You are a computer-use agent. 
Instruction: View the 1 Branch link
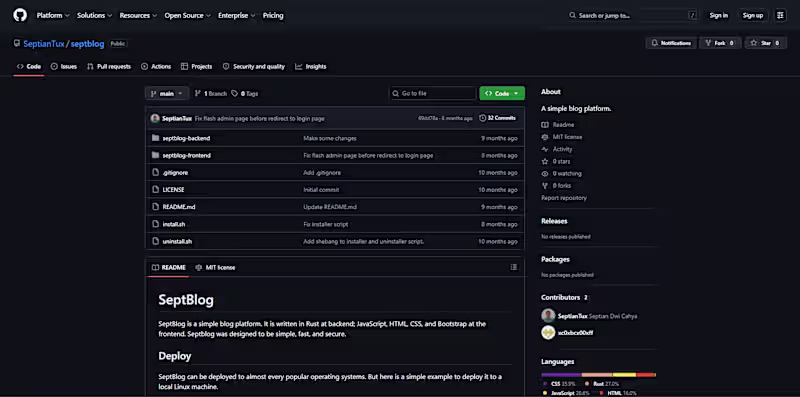coord(211,94)
